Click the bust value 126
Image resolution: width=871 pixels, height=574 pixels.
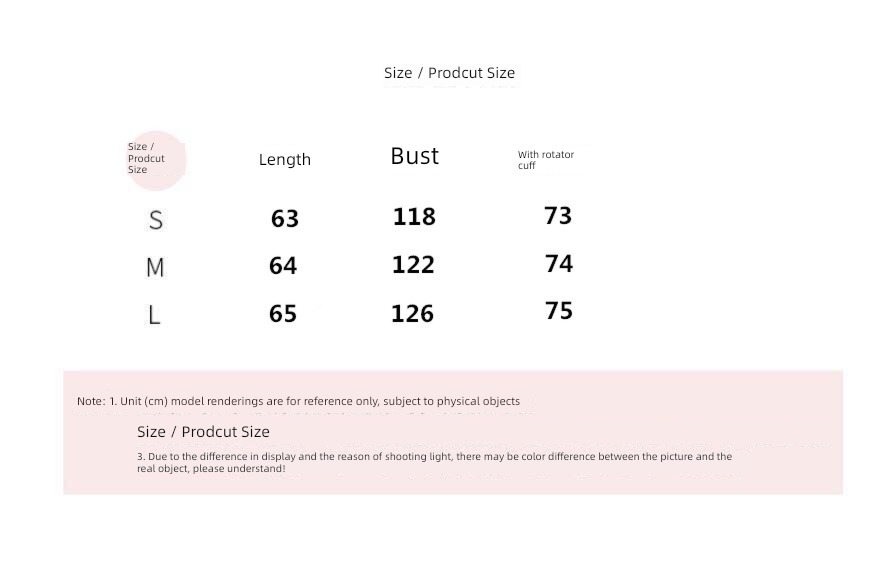click(x=413, y=313)
